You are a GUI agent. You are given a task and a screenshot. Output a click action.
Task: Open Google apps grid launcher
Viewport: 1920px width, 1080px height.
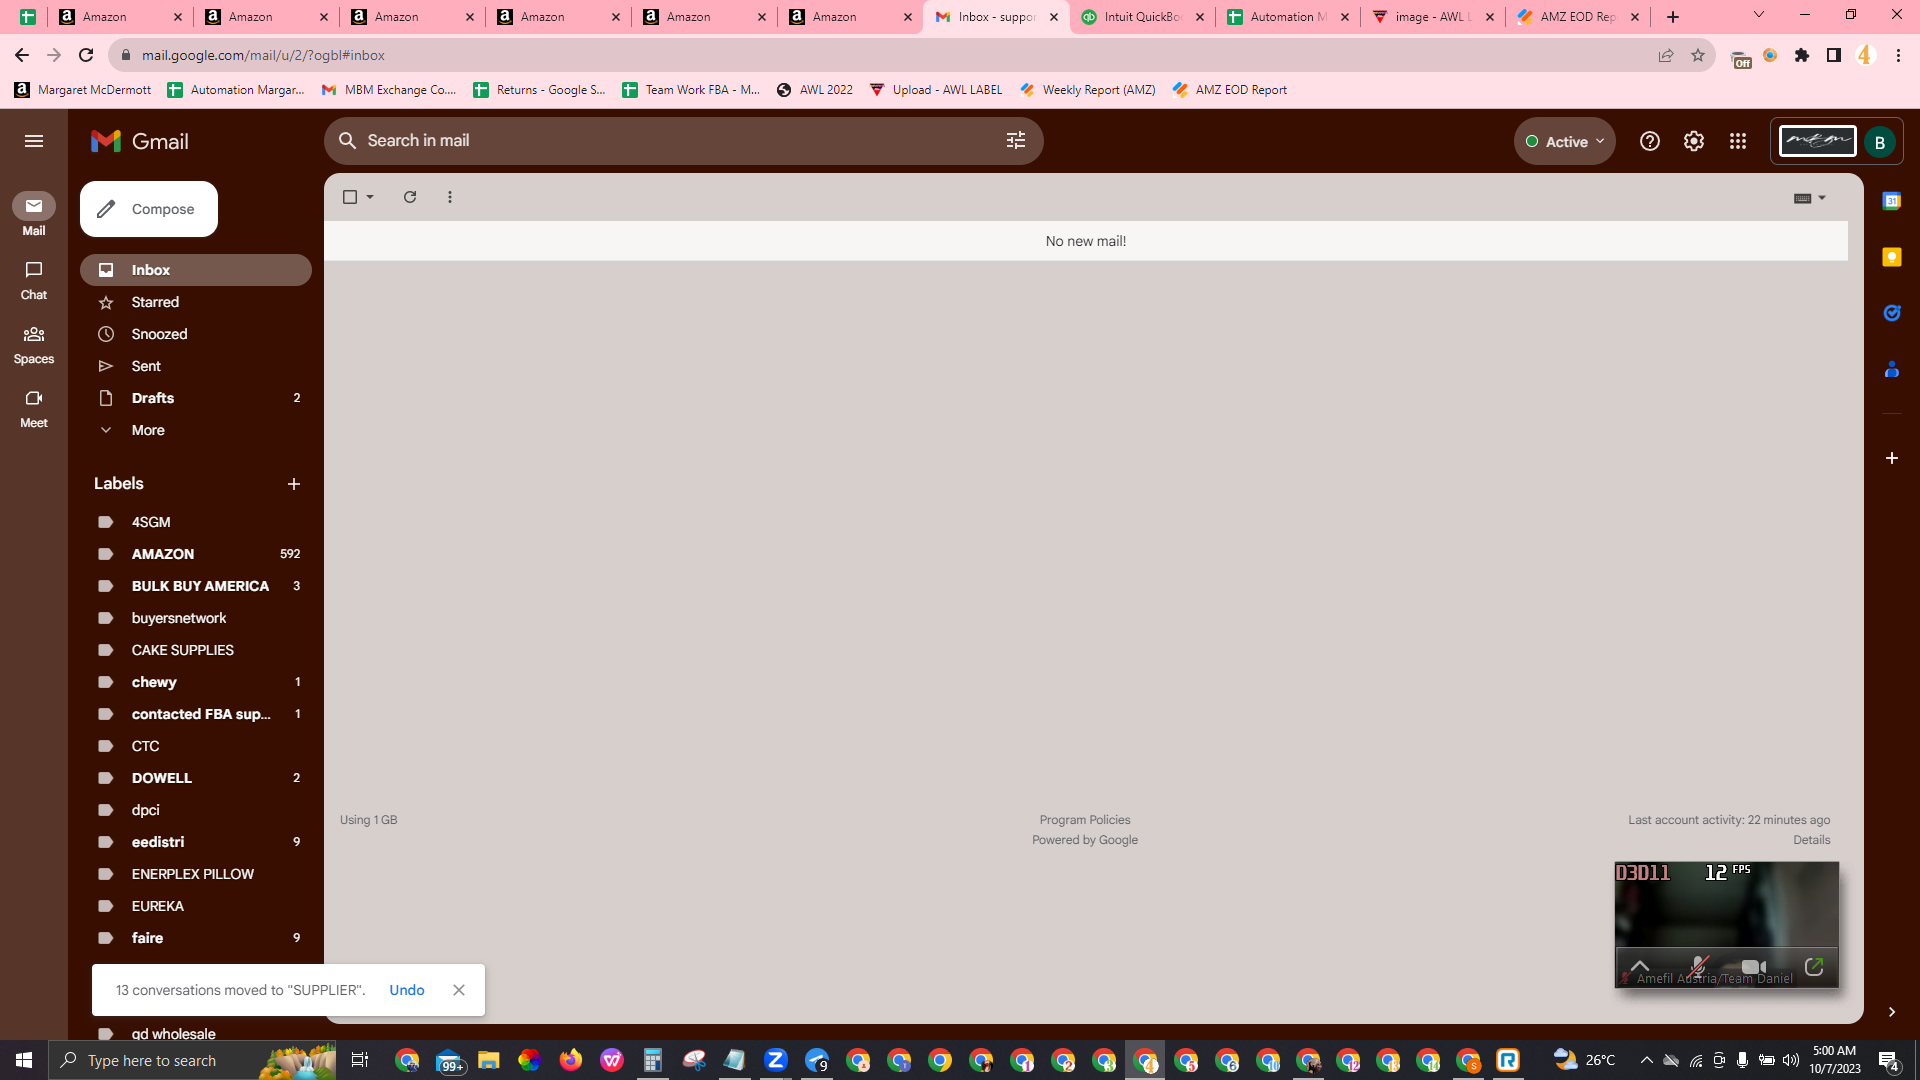[1738, 141]
